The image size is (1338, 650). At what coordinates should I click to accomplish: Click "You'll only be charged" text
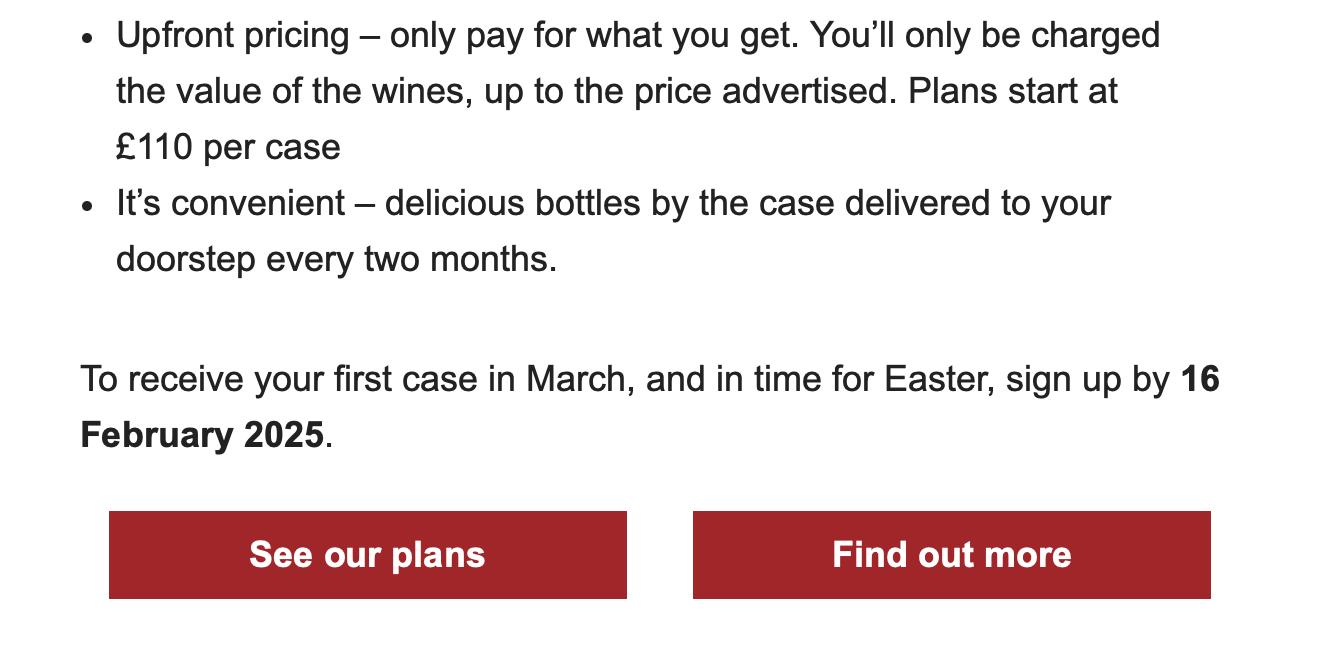point(985,36)
